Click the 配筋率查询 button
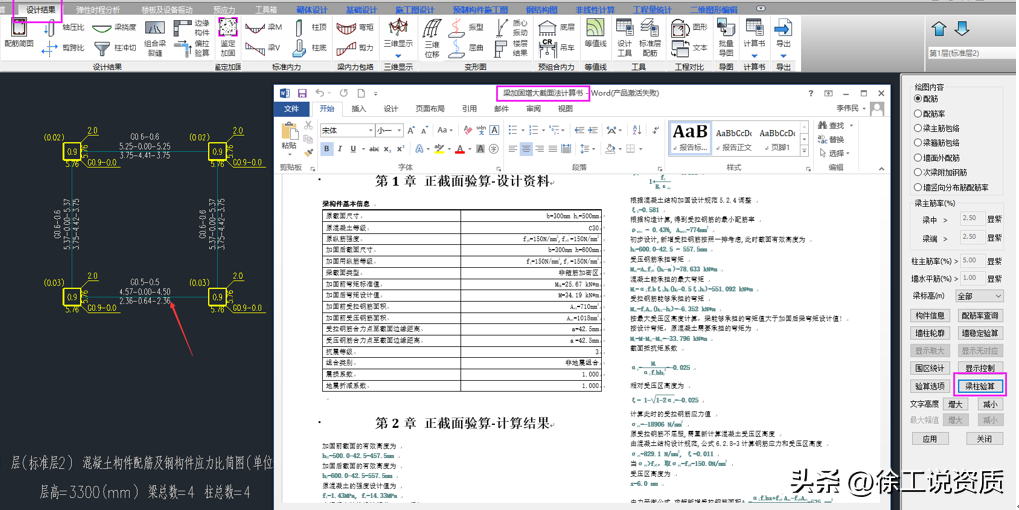Image resolution: width=1019 pixels, height=510 pixels. pos(979,316)
